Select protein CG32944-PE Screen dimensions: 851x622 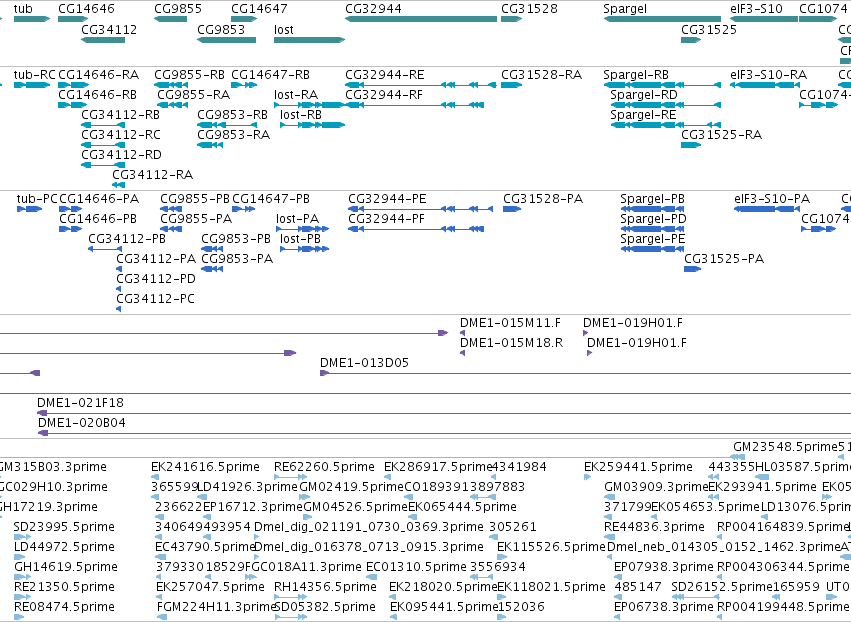click(x=388, y=199)
